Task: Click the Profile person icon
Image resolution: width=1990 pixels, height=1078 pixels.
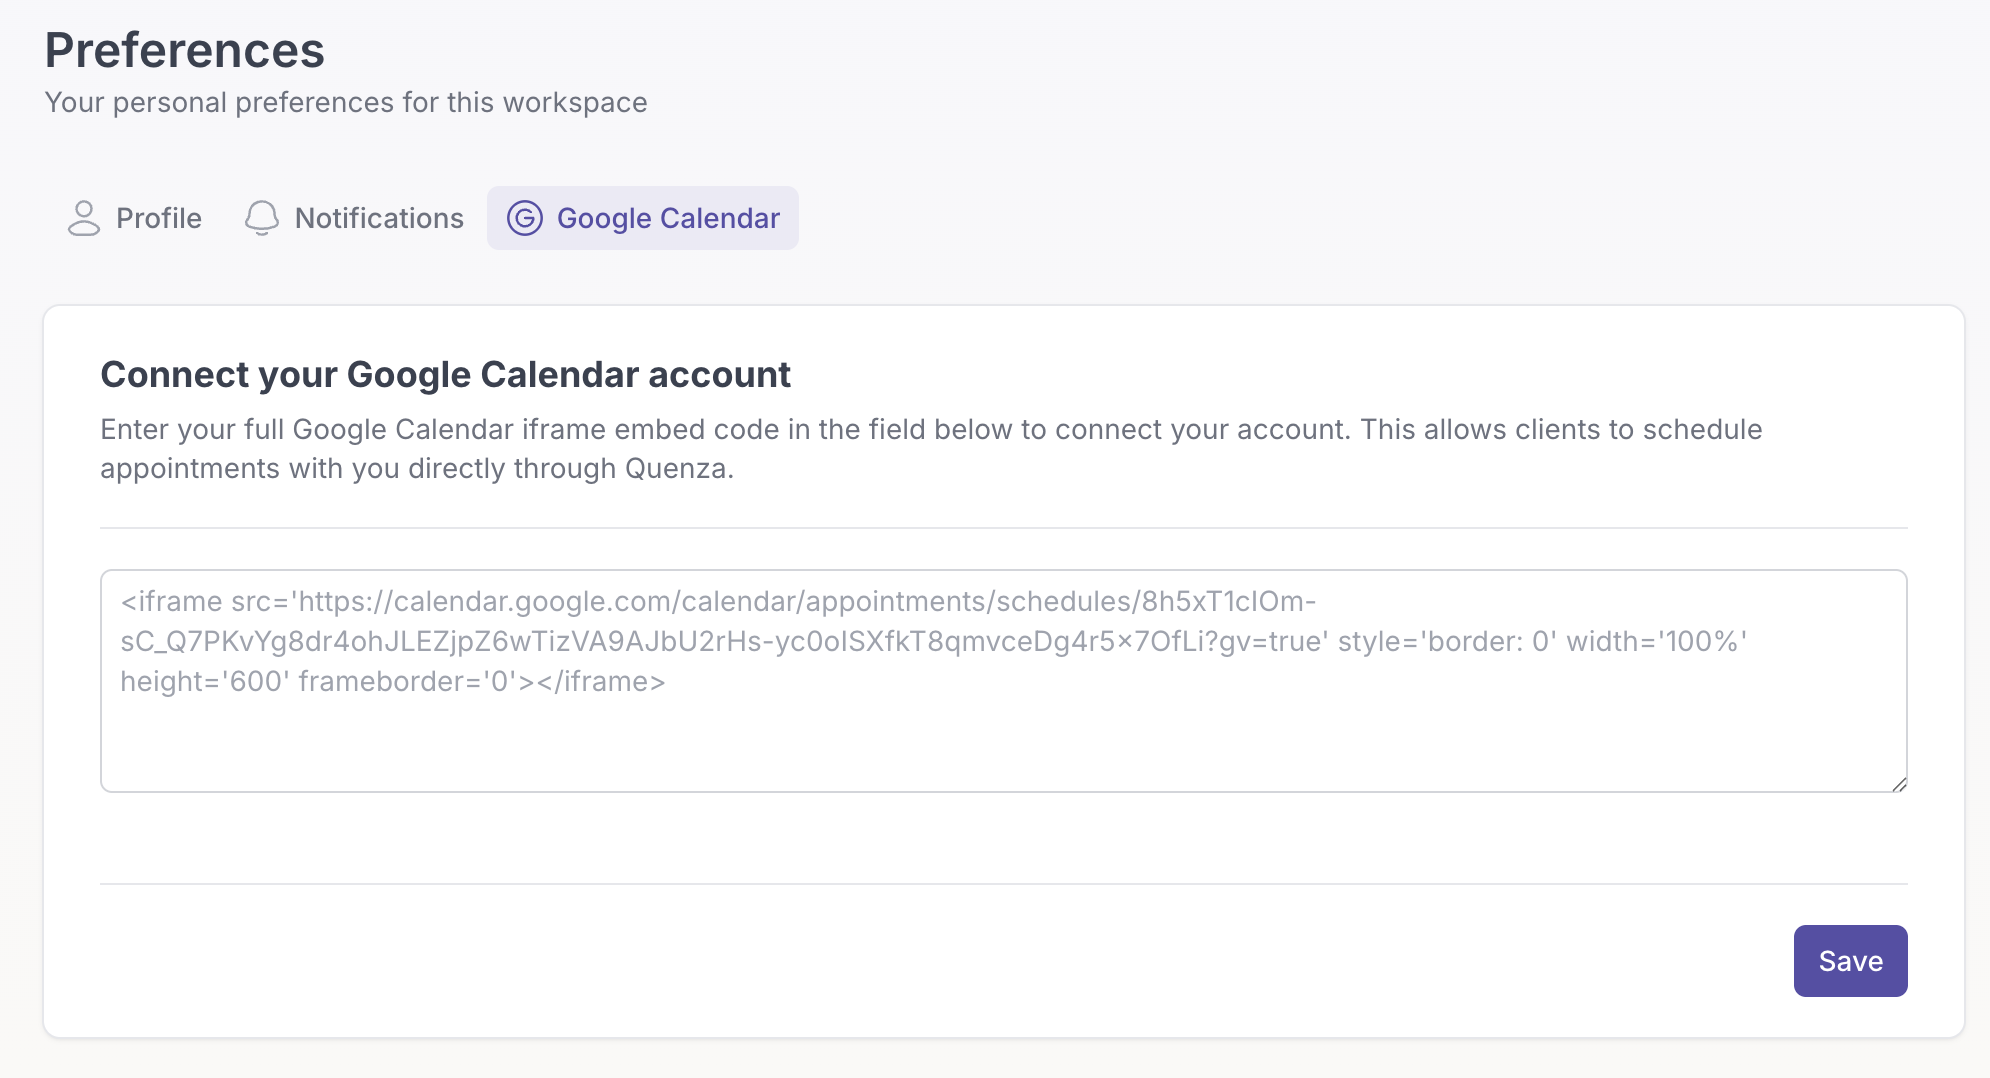Action: click(x=84, y=218)
